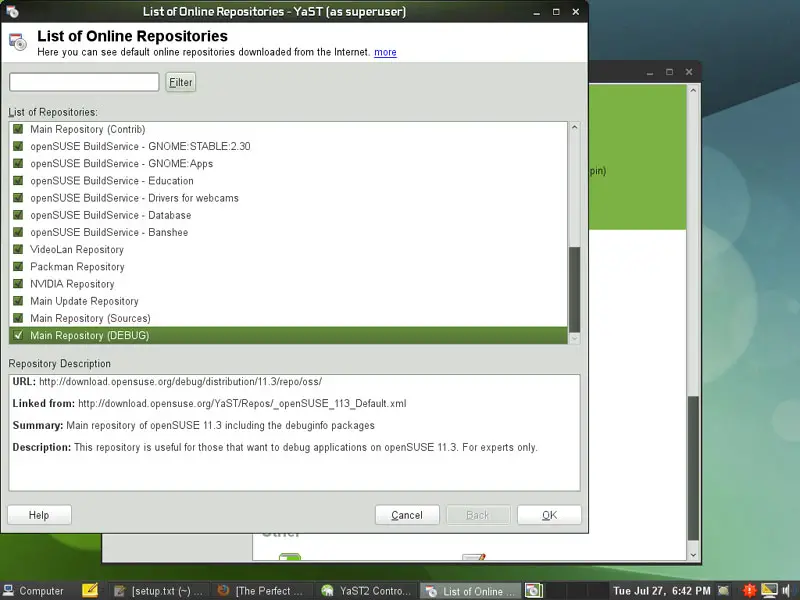Click the YaST title bar window icon

[12, 11]
